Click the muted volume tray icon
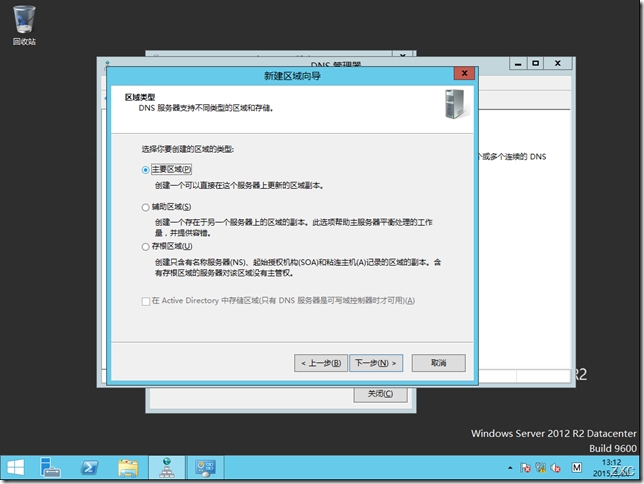 point(556,468)
